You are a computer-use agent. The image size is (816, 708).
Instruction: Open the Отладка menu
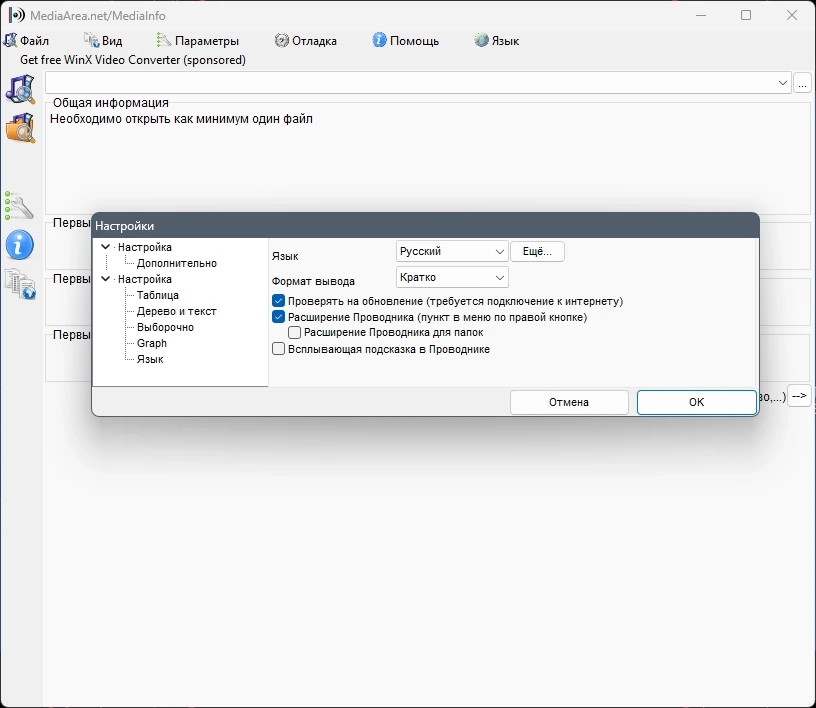coord(306,41)
